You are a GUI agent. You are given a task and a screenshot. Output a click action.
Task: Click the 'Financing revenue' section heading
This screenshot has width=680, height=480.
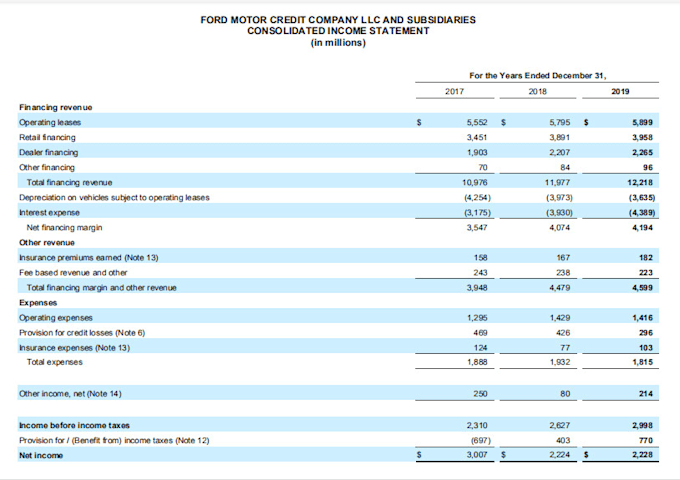pyautogui.click(x=56, y=107)
